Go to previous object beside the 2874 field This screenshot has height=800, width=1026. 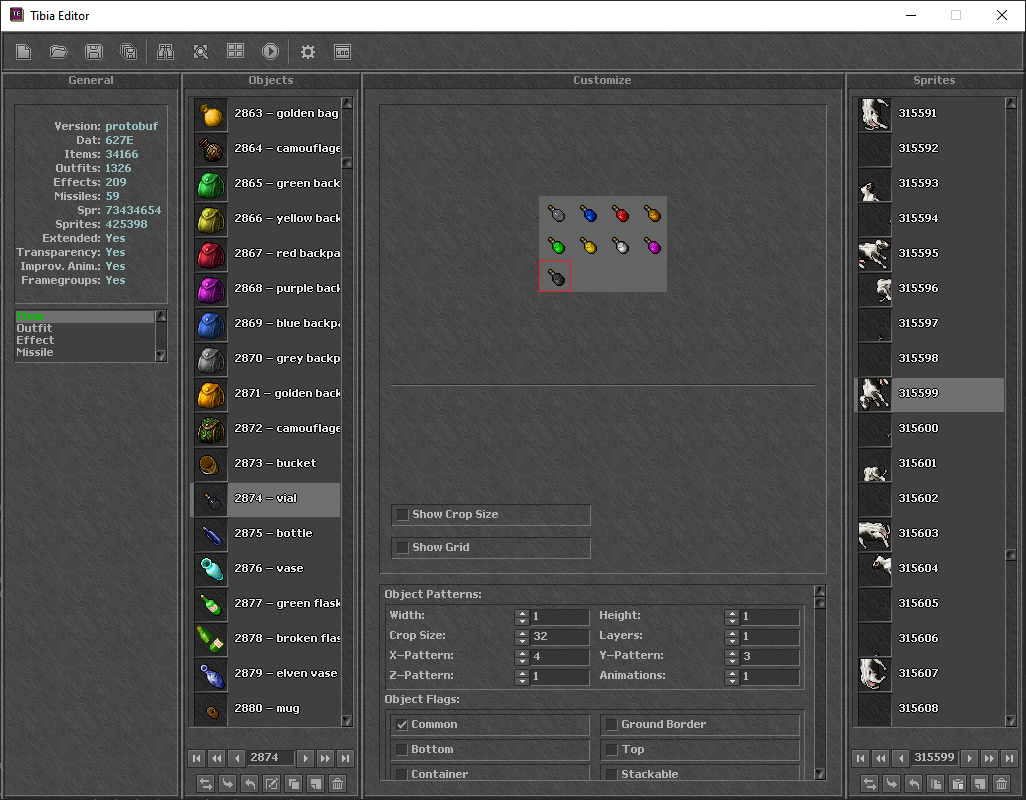click(237, 758)
